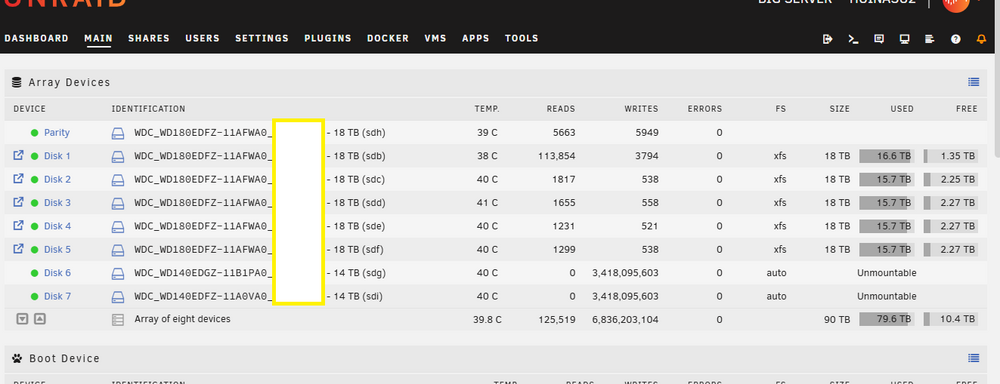Click the green status dot for Disk 6
Viewport: 1000px width, 384px height.
click(x=34, y=273)
